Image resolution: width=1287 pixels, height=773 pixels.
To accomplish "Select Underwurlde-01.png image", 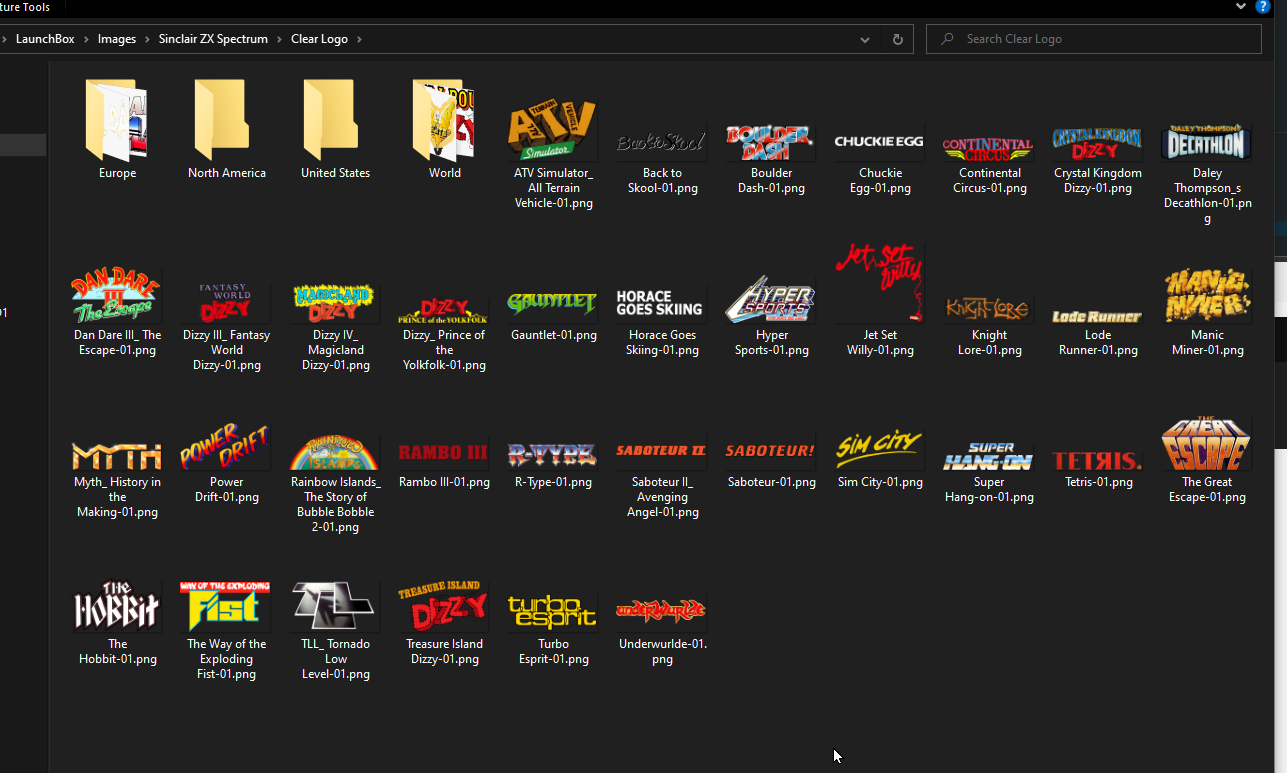I will tap(662, 630).
